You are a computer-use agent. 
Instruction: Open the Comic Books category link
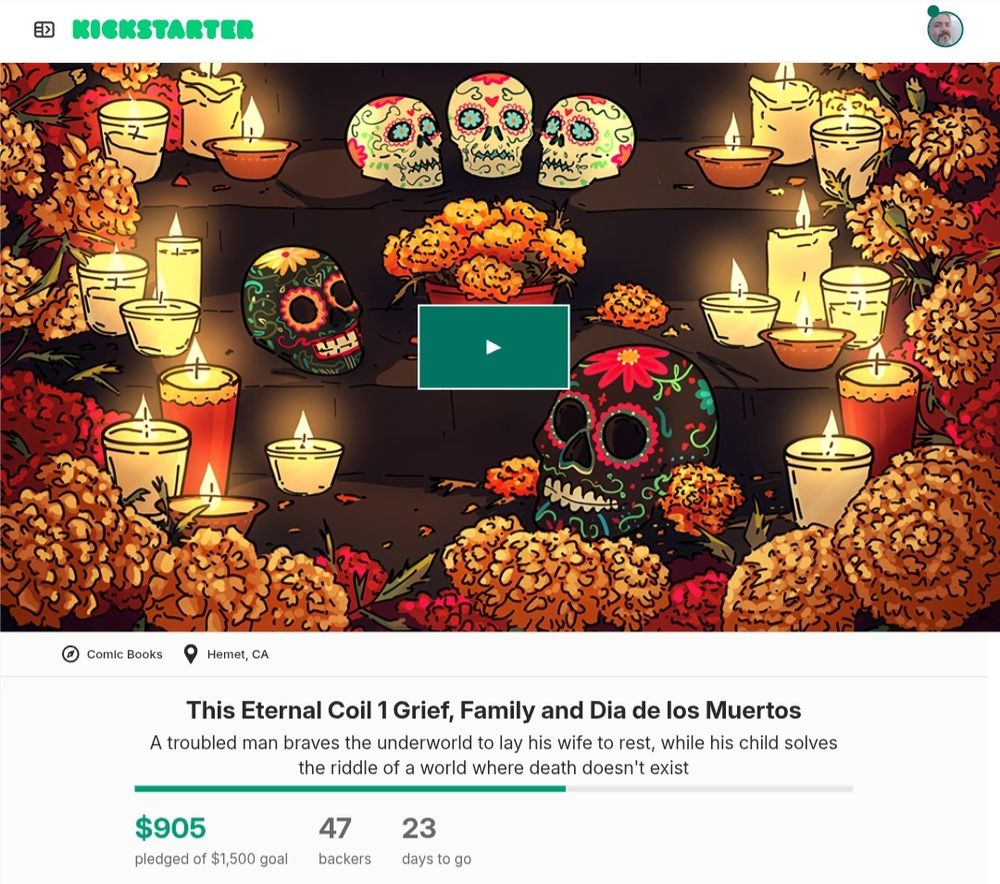click(x=124, y=654)
